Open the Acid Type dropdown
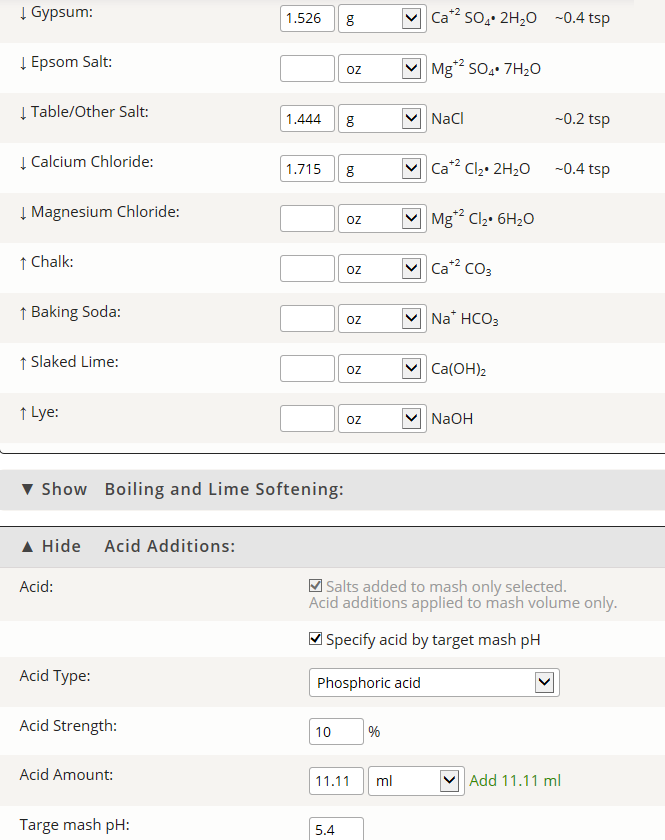Screen dimensions: 665x840 tap(434, 682)
